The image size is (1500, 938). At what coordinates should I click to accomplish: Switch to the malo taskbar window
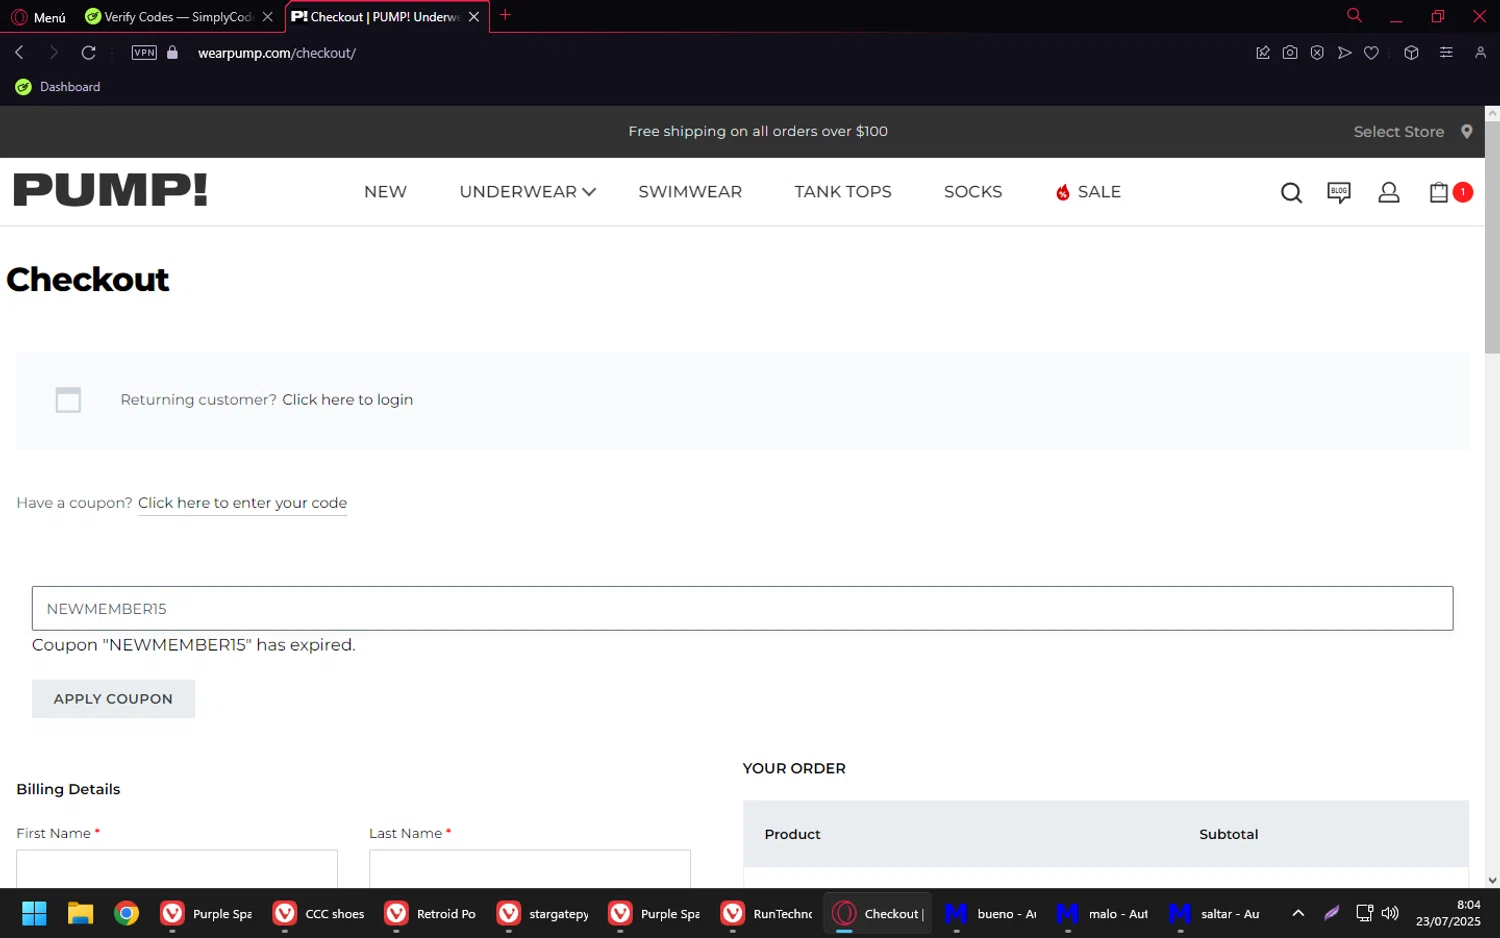1103,913
